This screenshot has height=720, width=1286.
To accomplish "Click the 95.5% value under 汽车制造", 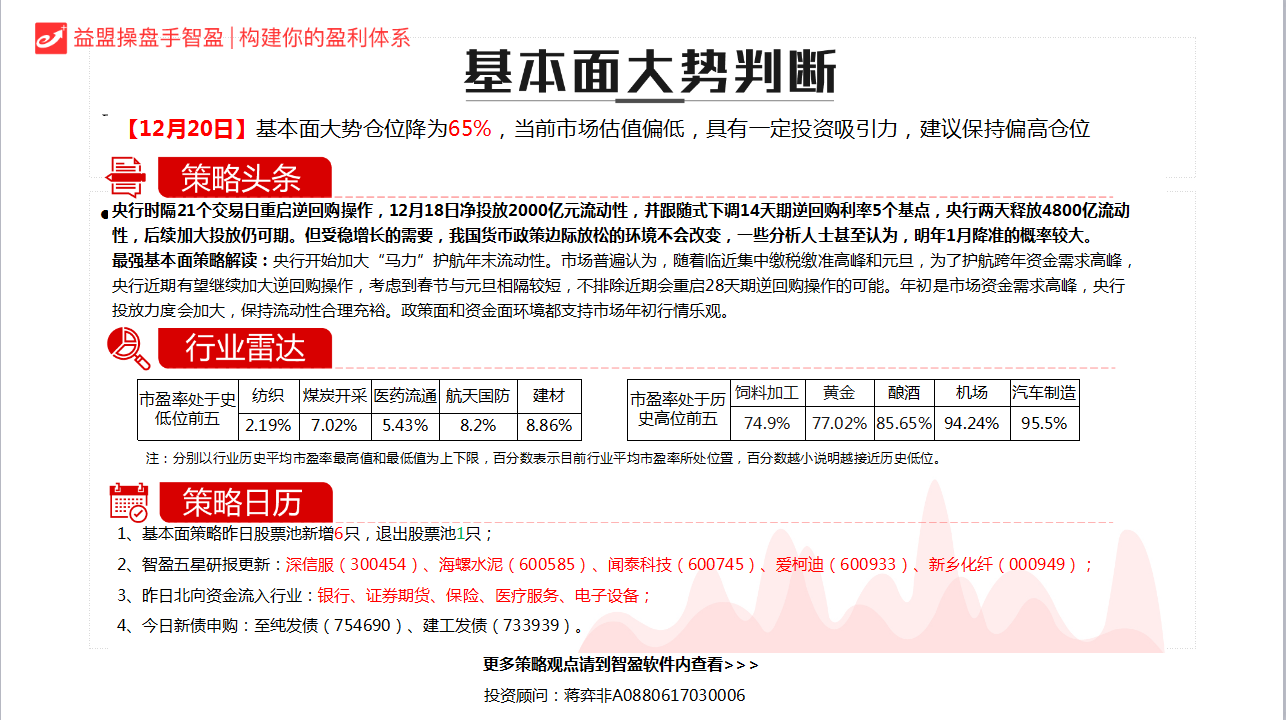I will pyautogui.click(x=1043, y=423).
